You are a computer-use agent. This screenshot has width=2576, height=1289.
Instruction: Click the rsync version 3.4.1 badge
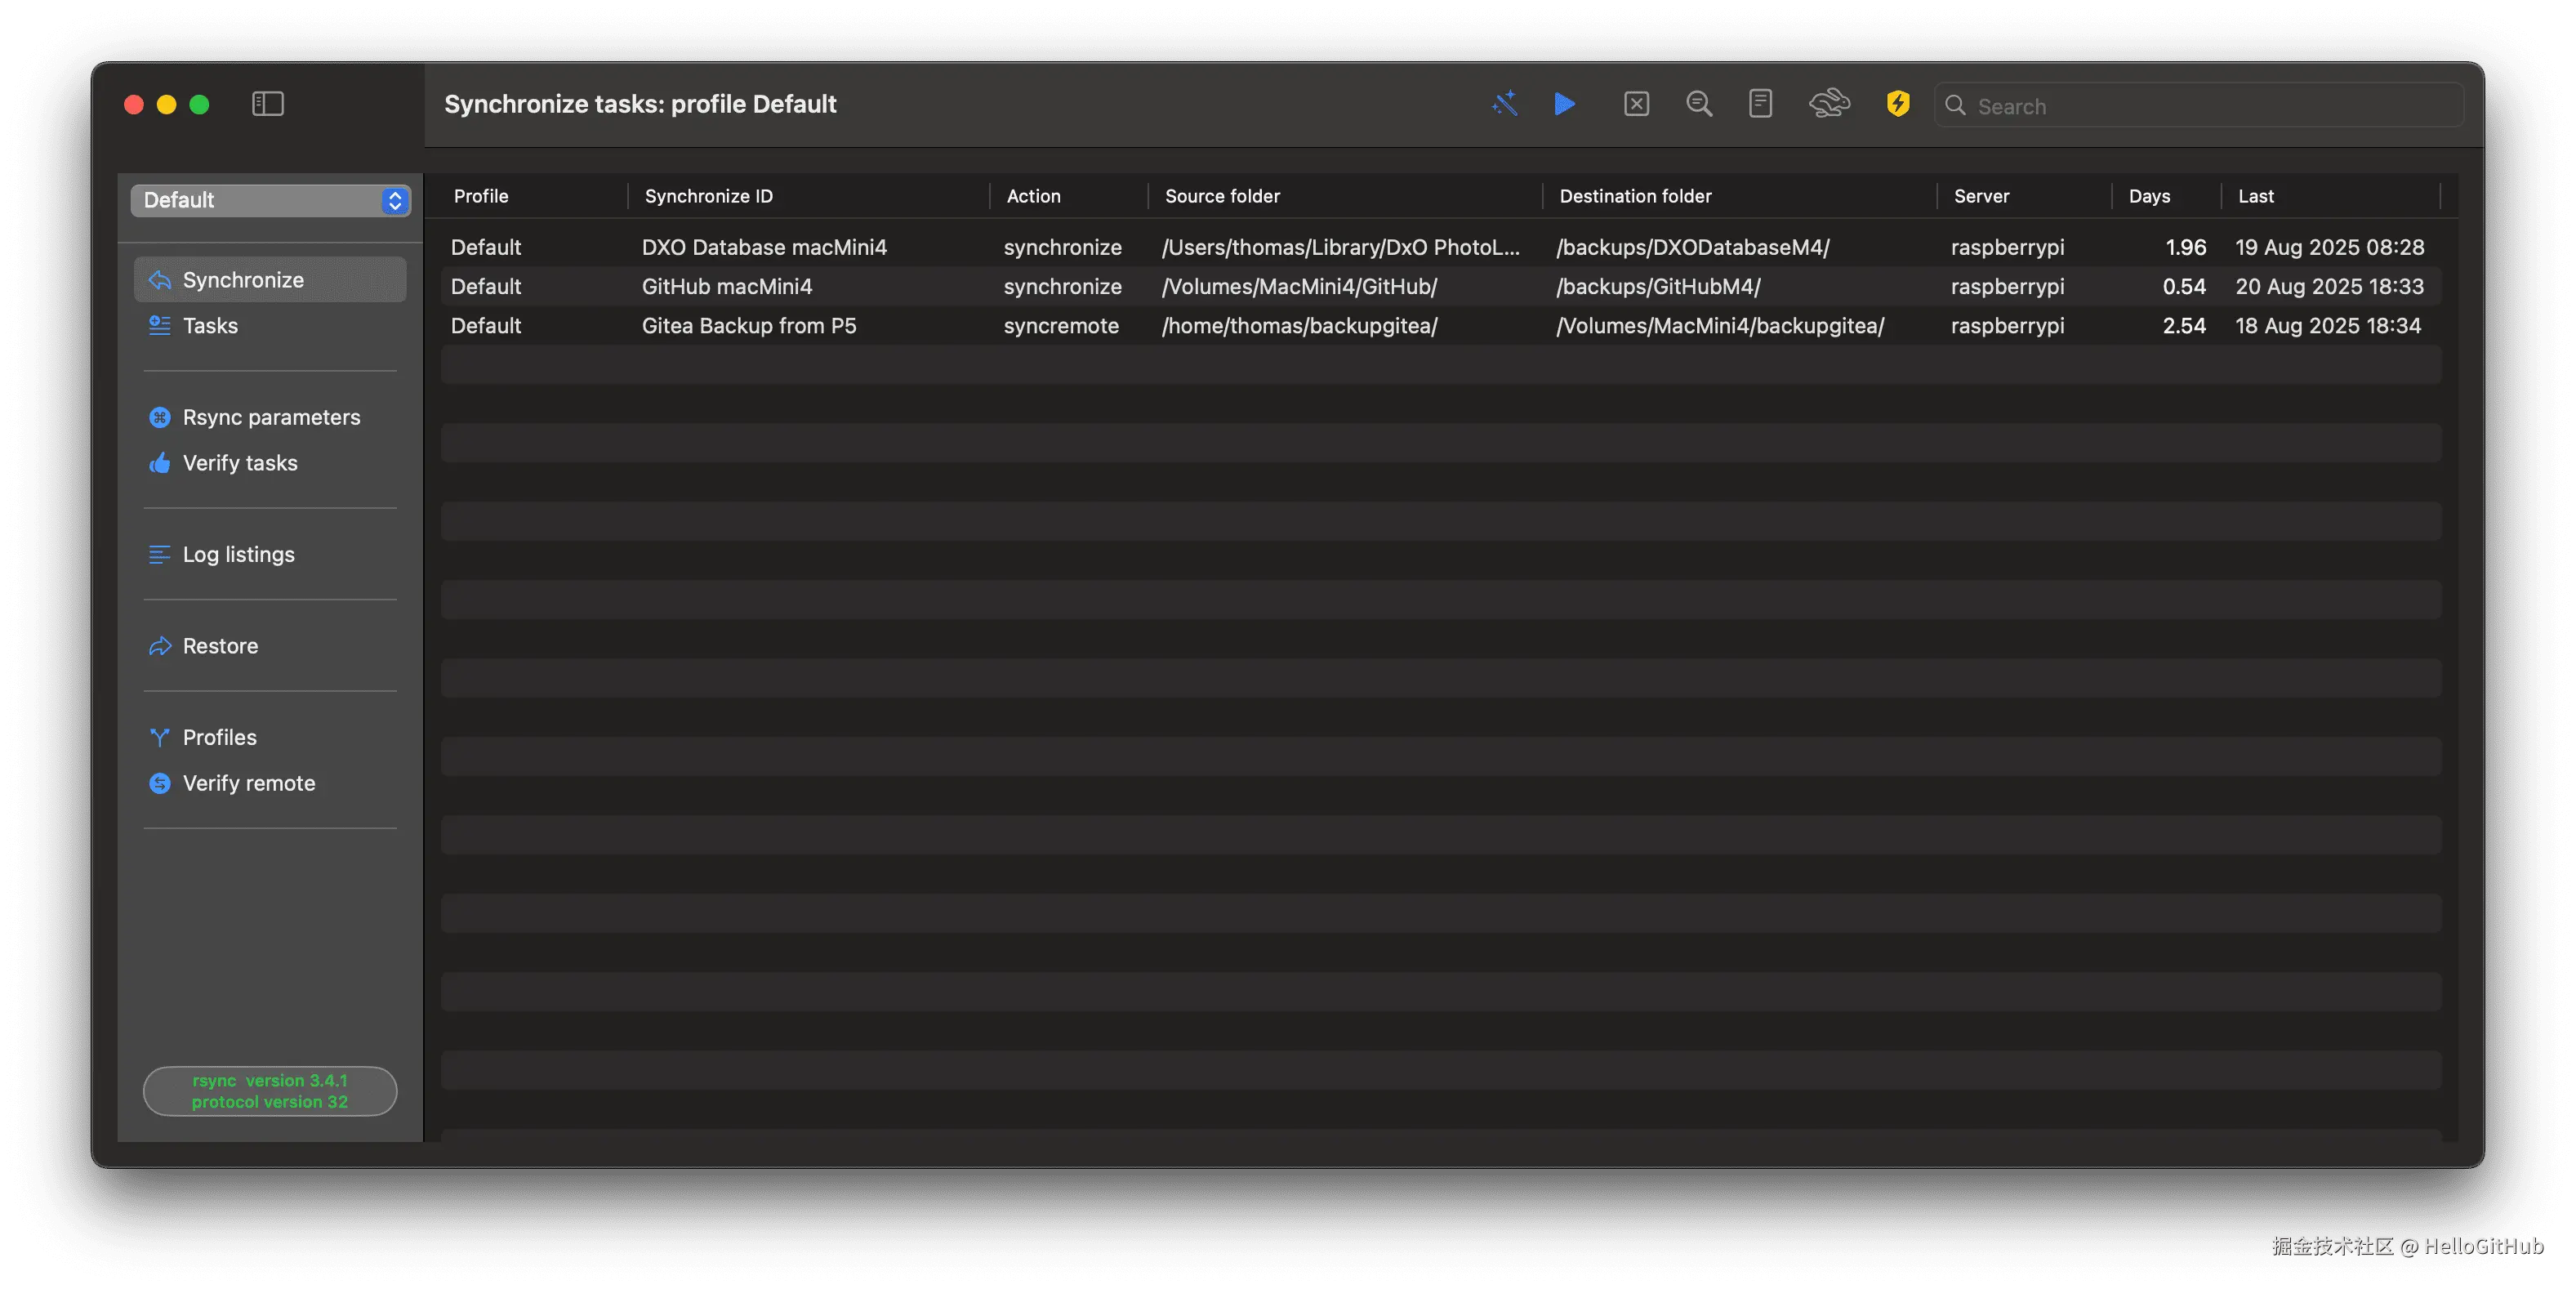270,1091
